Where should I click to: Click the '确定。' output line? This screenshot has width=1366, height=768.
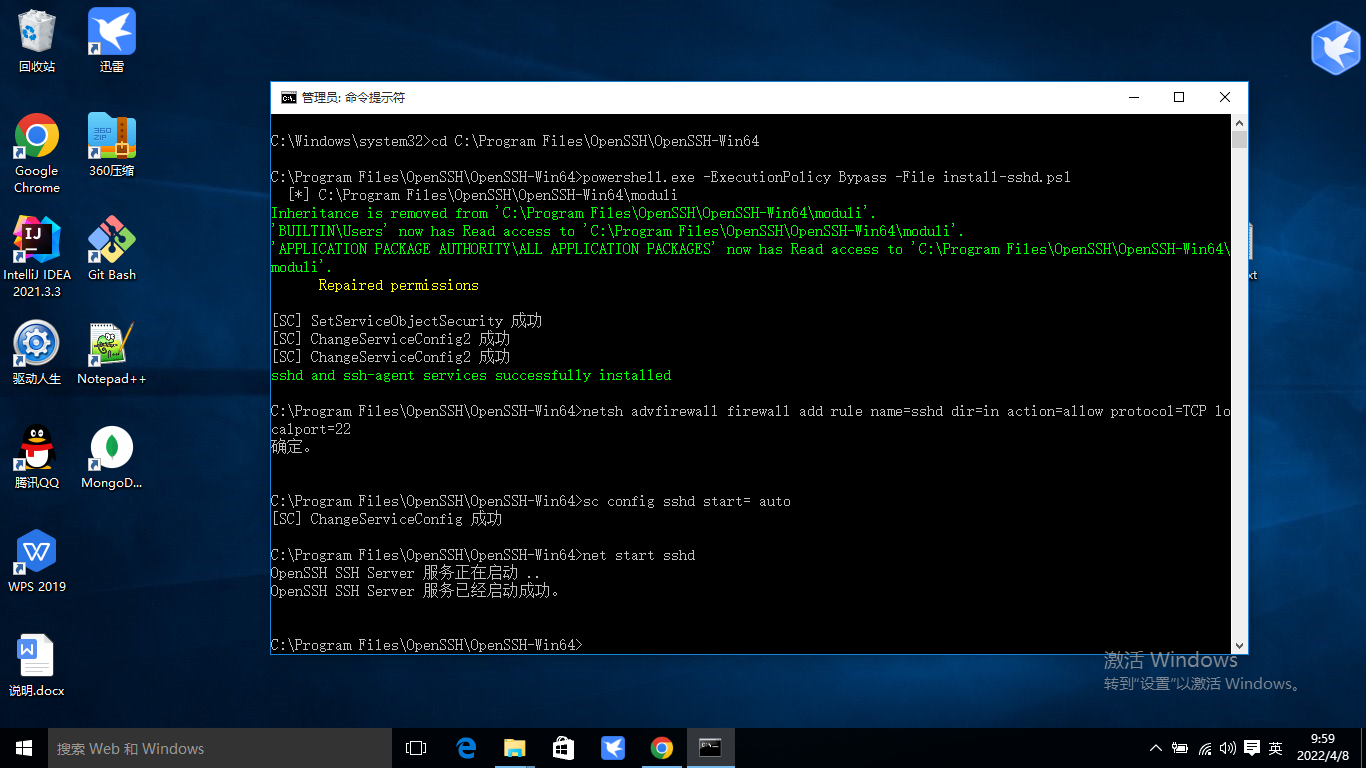(292, 447)
